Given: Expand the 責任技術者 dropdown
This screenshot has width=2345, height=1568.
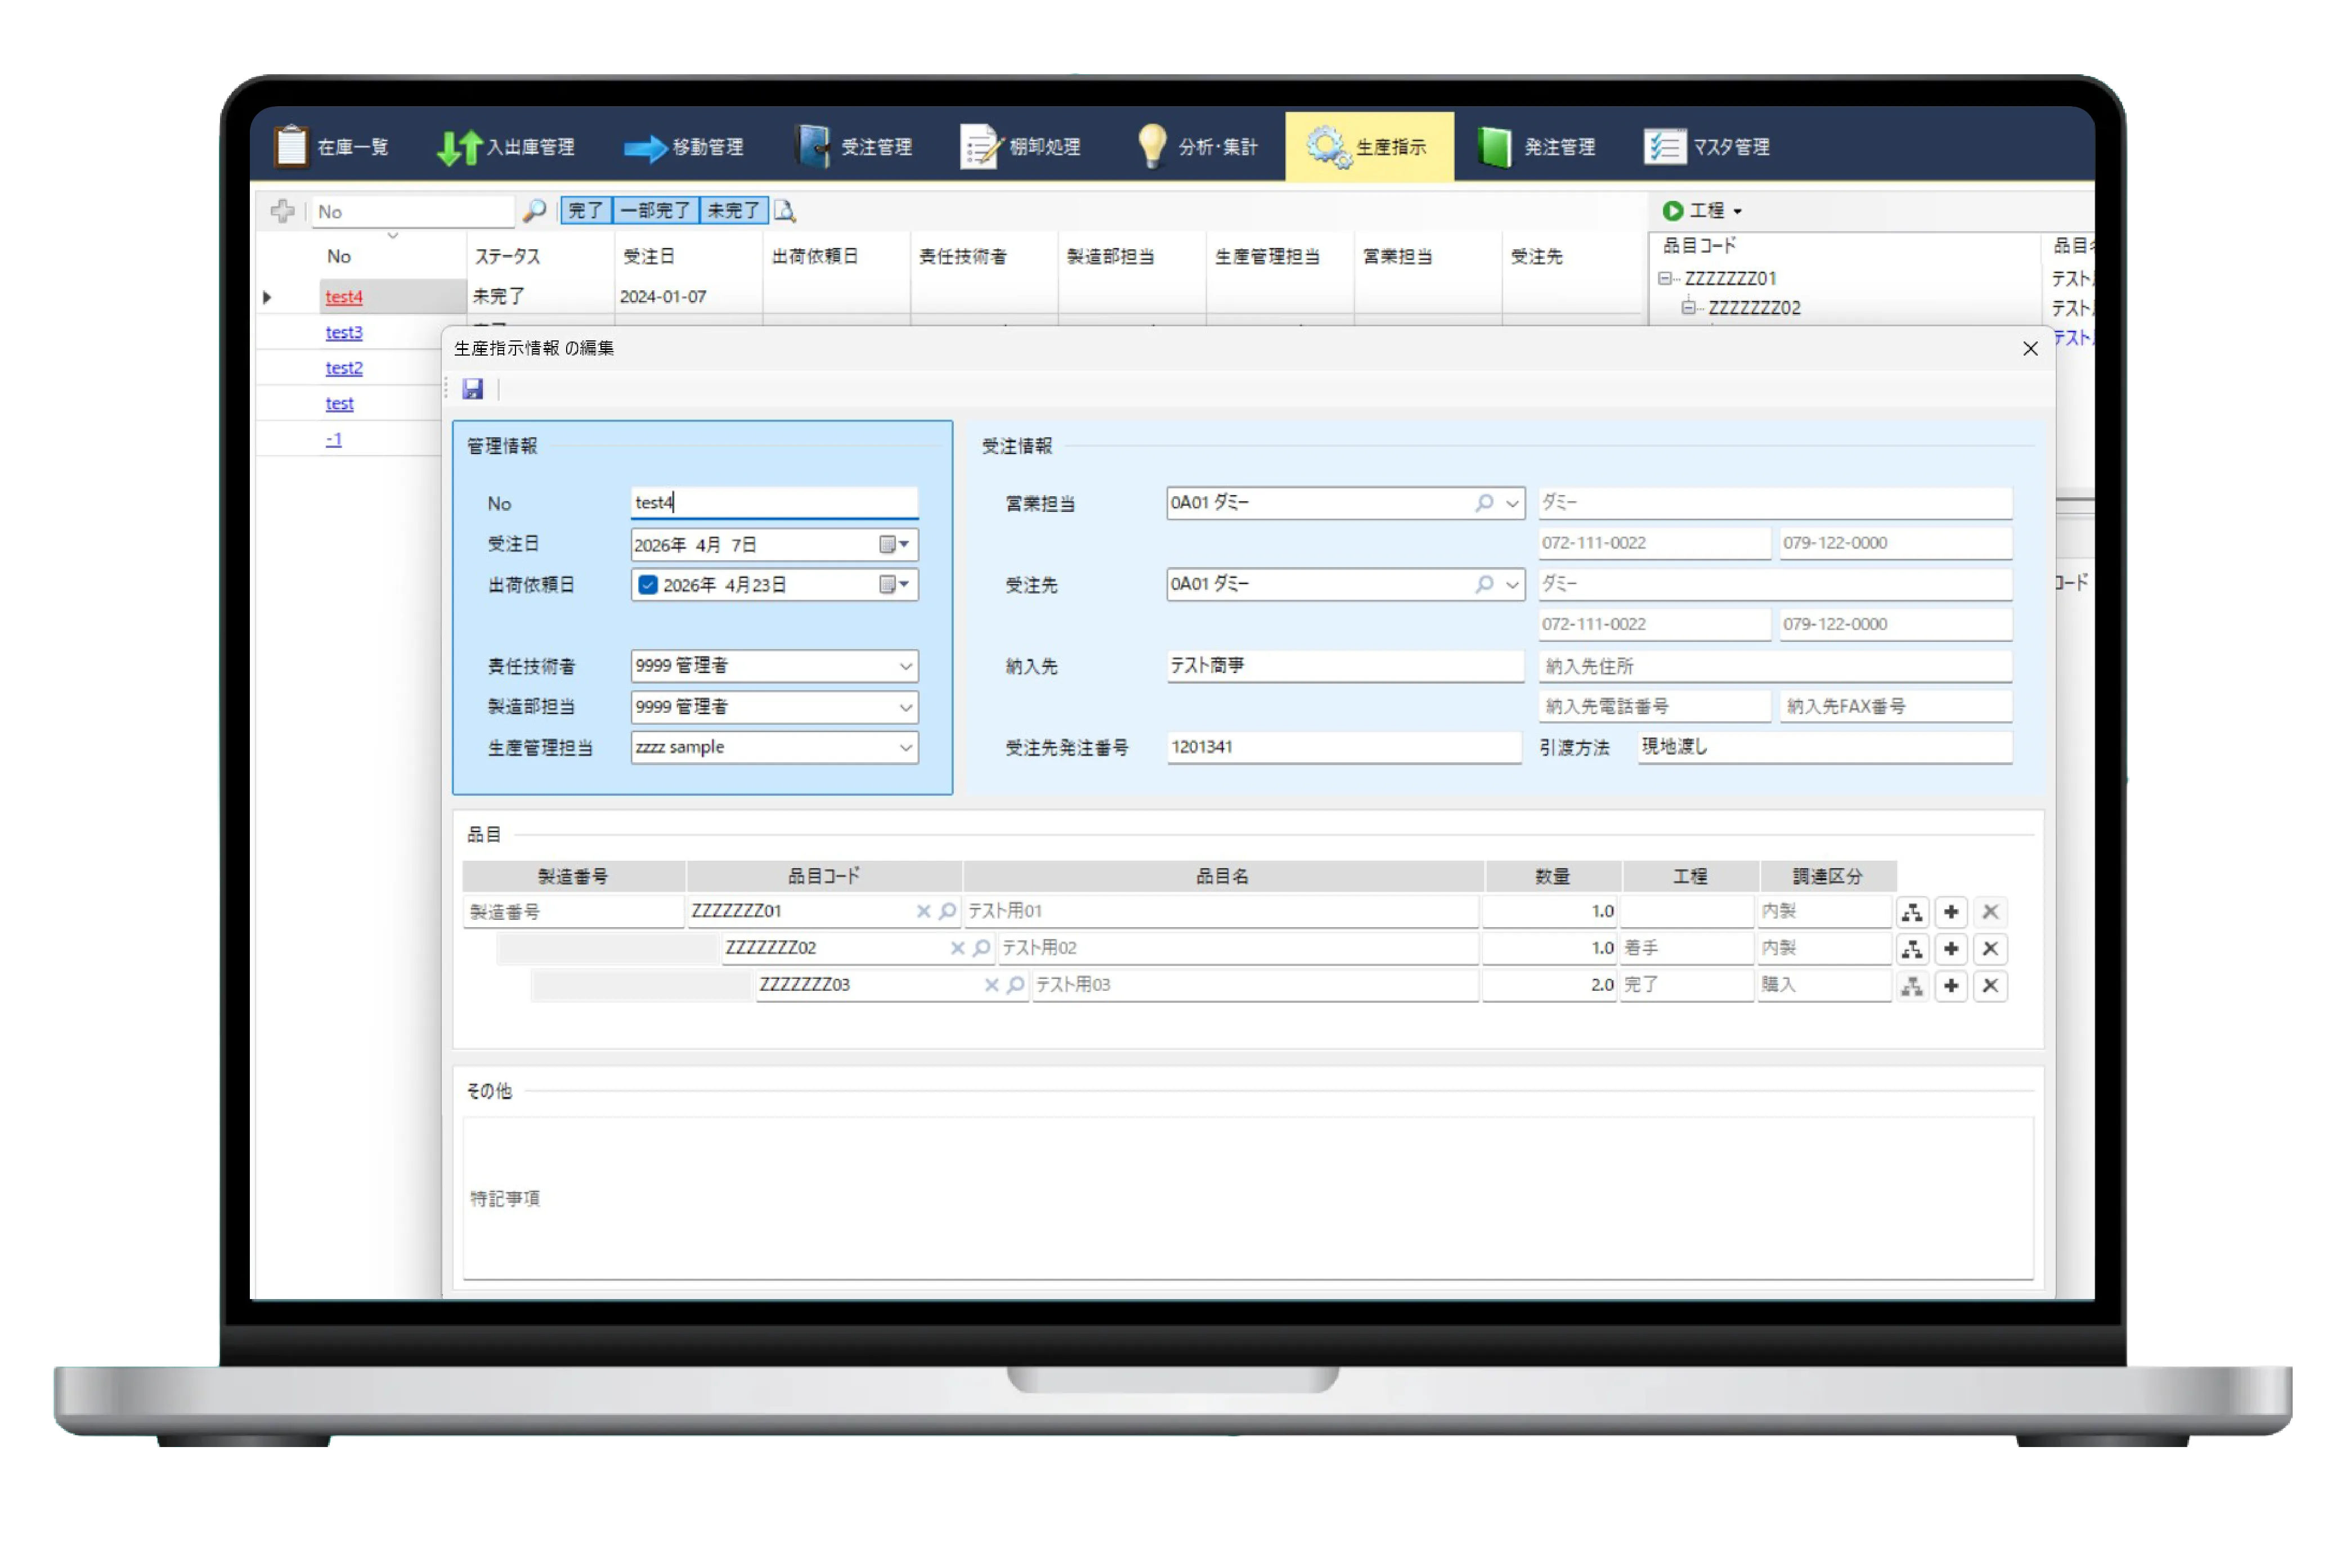Looking at the screenshot, I should tap(905, 666).
